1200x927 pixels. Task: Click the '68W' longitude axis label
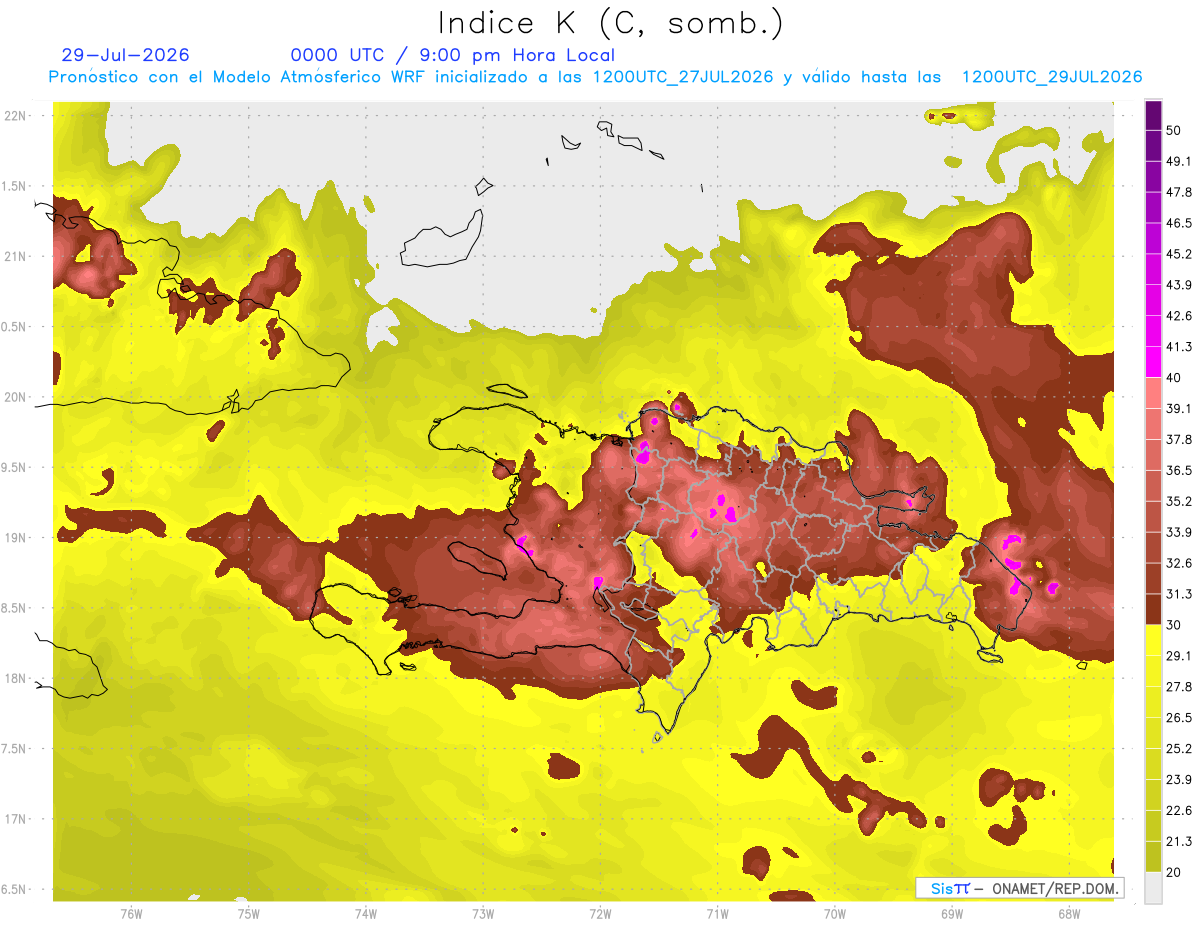click(x=1069, y=914)
